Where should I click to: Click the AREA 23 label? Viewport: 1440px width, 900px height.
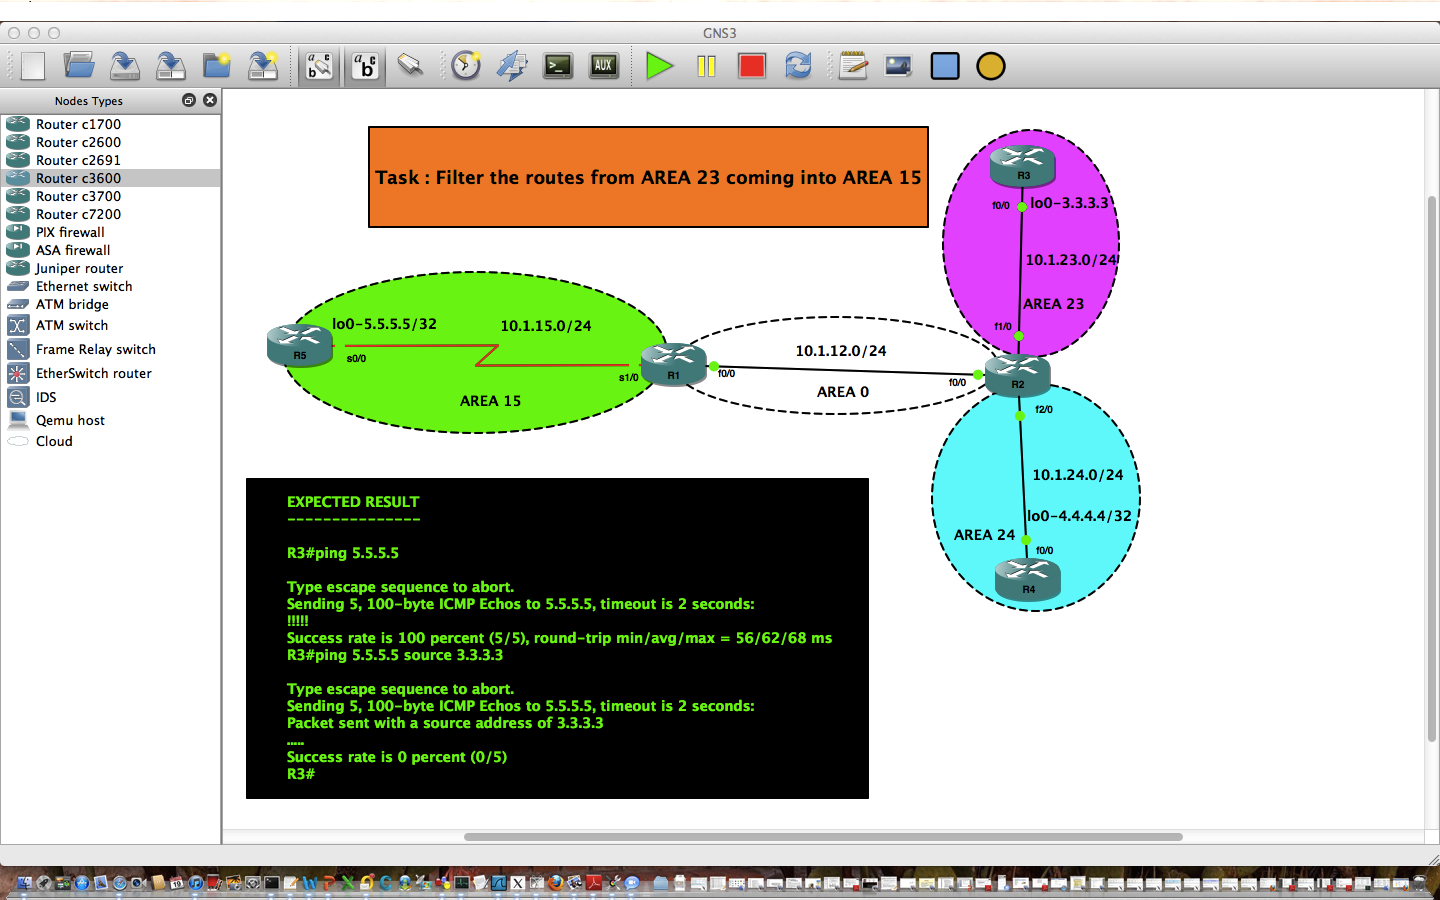[x=1053, y=304]
